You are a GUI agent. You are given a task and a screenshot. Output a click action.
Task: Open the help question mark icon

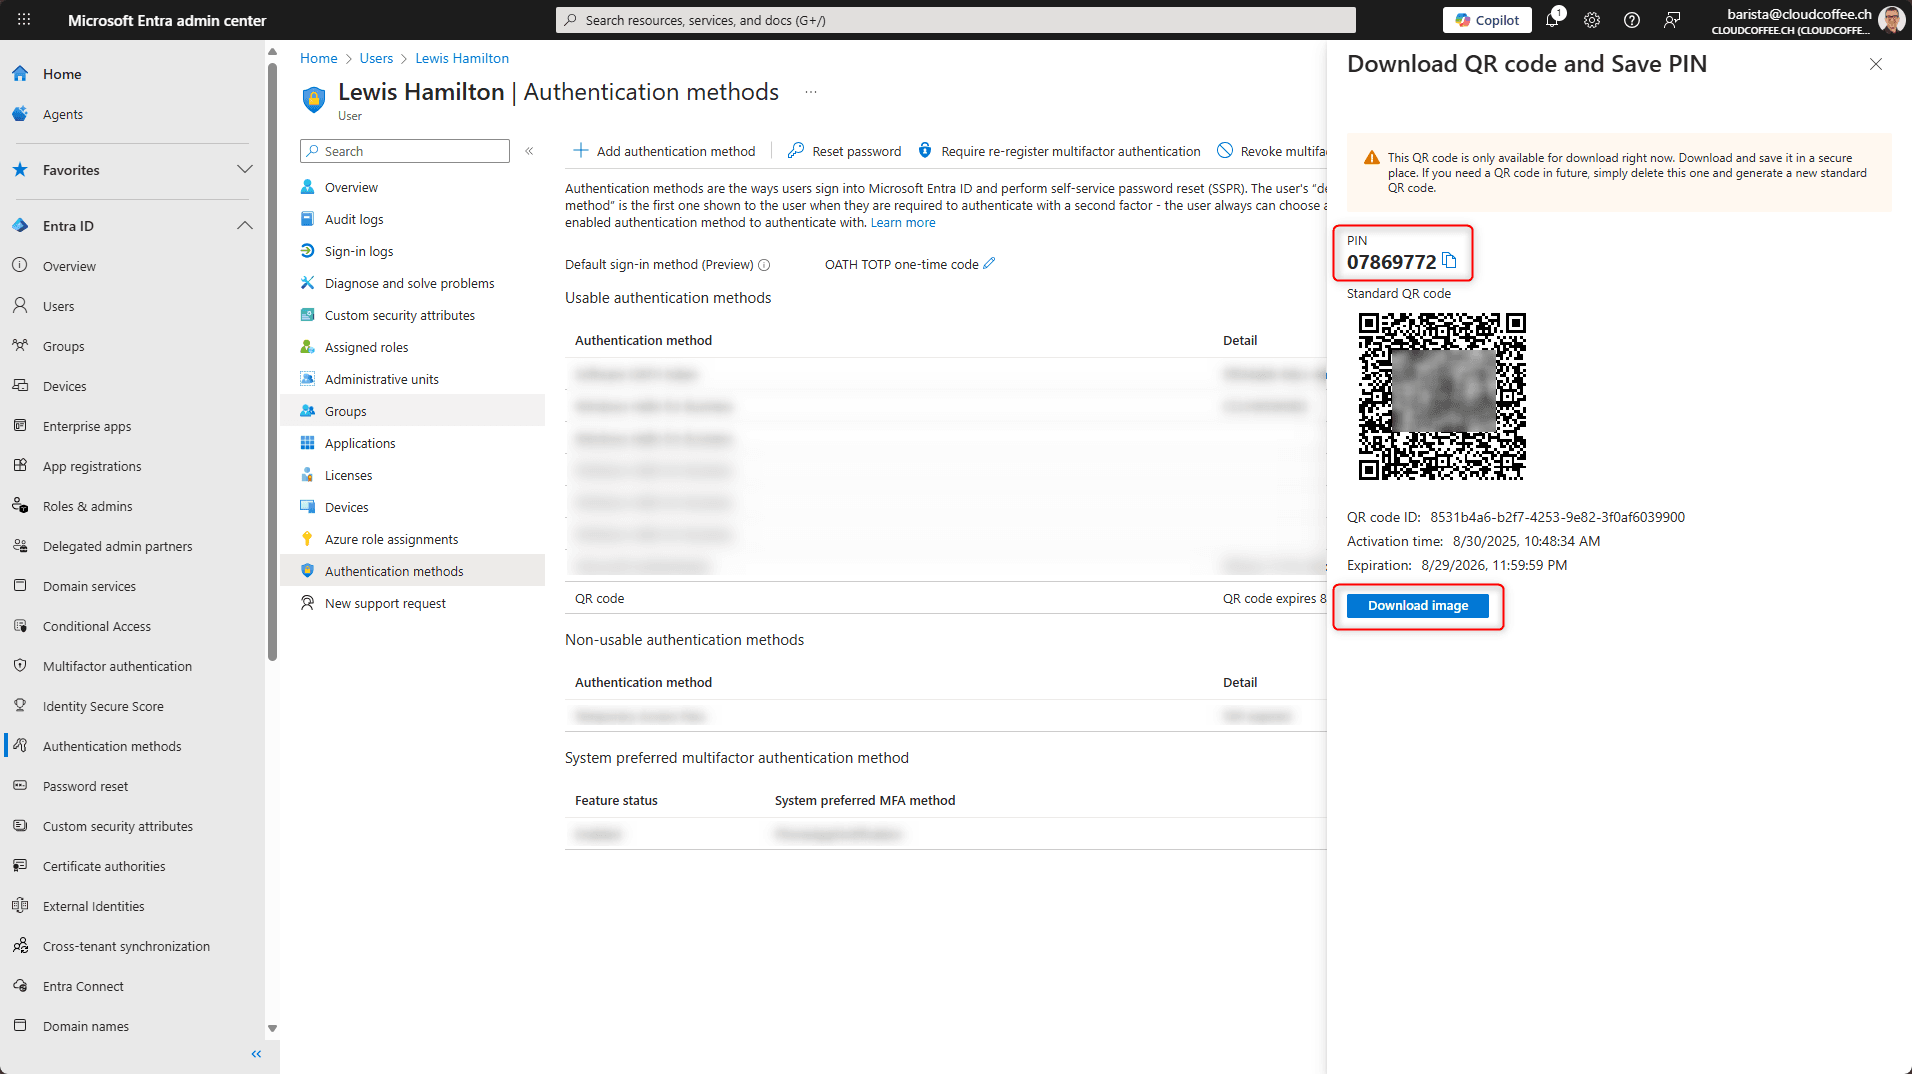click(x=1632, y=20)
